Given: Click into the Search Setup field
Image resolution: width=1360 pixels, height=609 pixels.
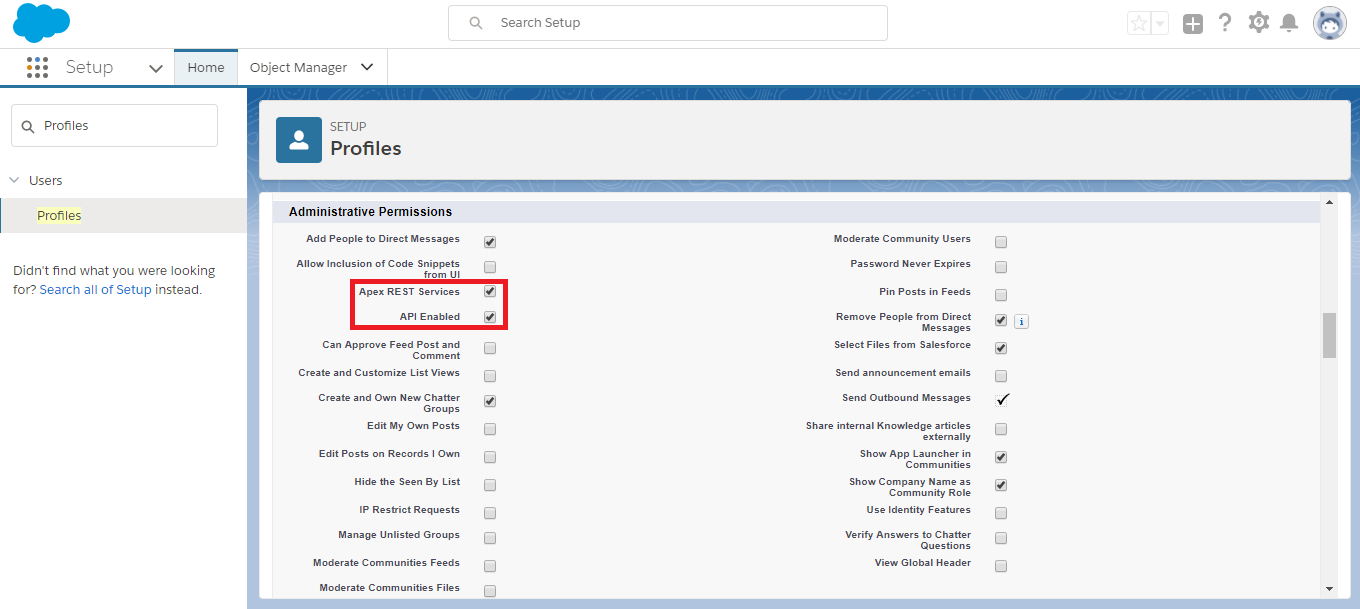Looking at the screenshot, I should point(668,22).
